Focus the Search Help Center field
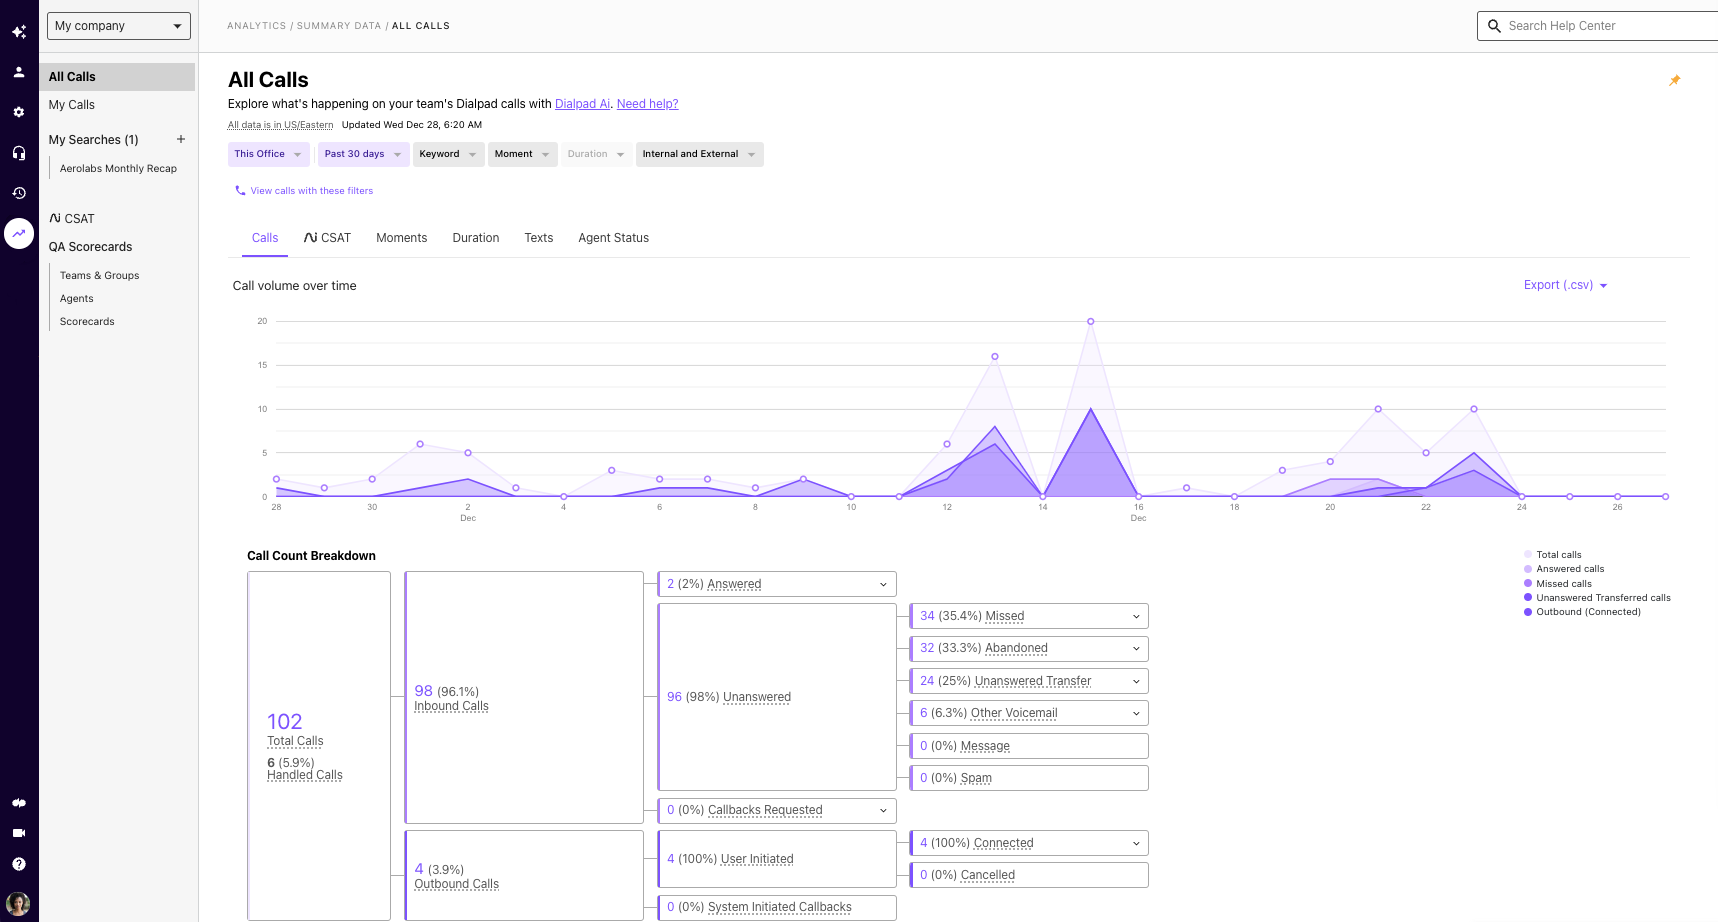This screenshot has width=1718, height=922. [x=1598, y=26]
